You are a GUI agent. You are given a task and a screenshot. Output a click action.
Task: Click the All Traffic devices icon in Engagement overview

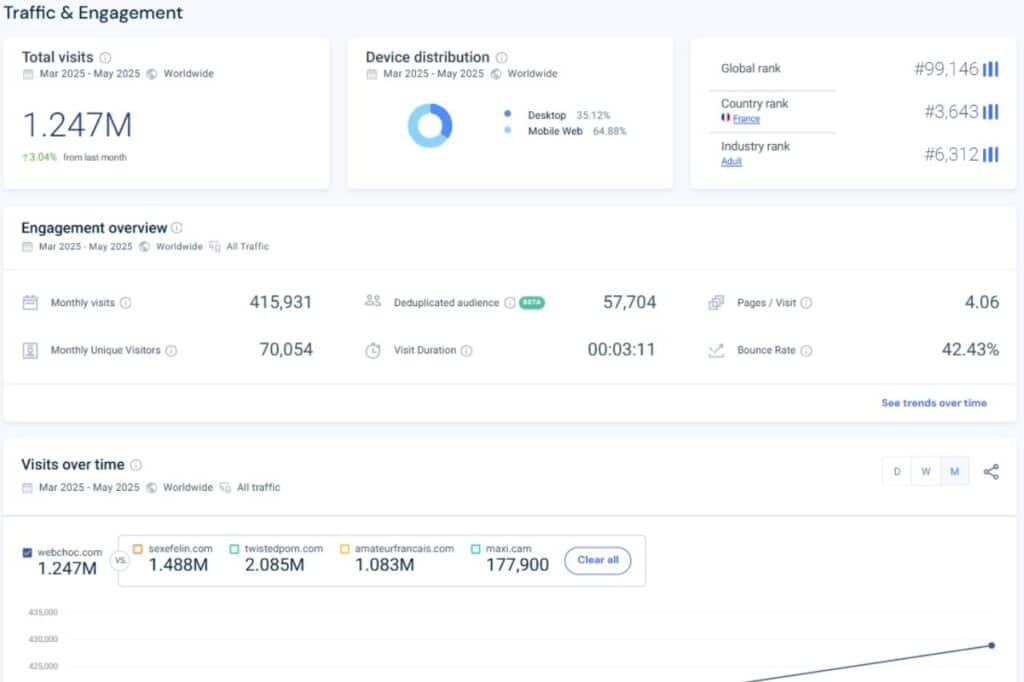(215, 246)
